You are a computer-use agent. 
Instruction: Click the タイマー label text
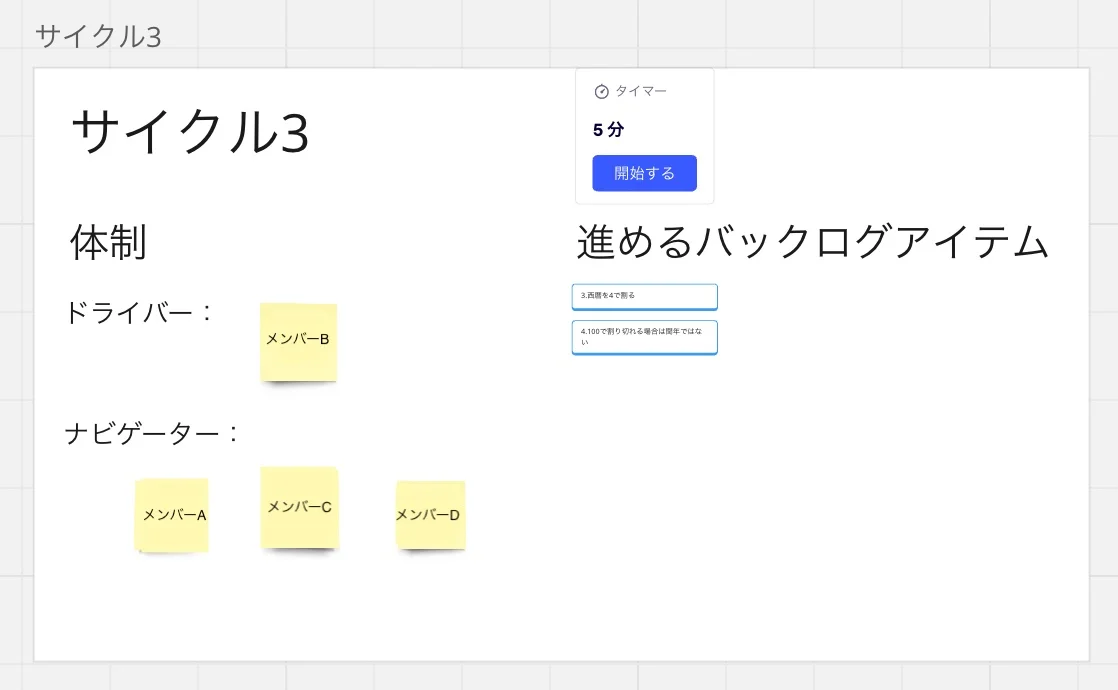641,91
